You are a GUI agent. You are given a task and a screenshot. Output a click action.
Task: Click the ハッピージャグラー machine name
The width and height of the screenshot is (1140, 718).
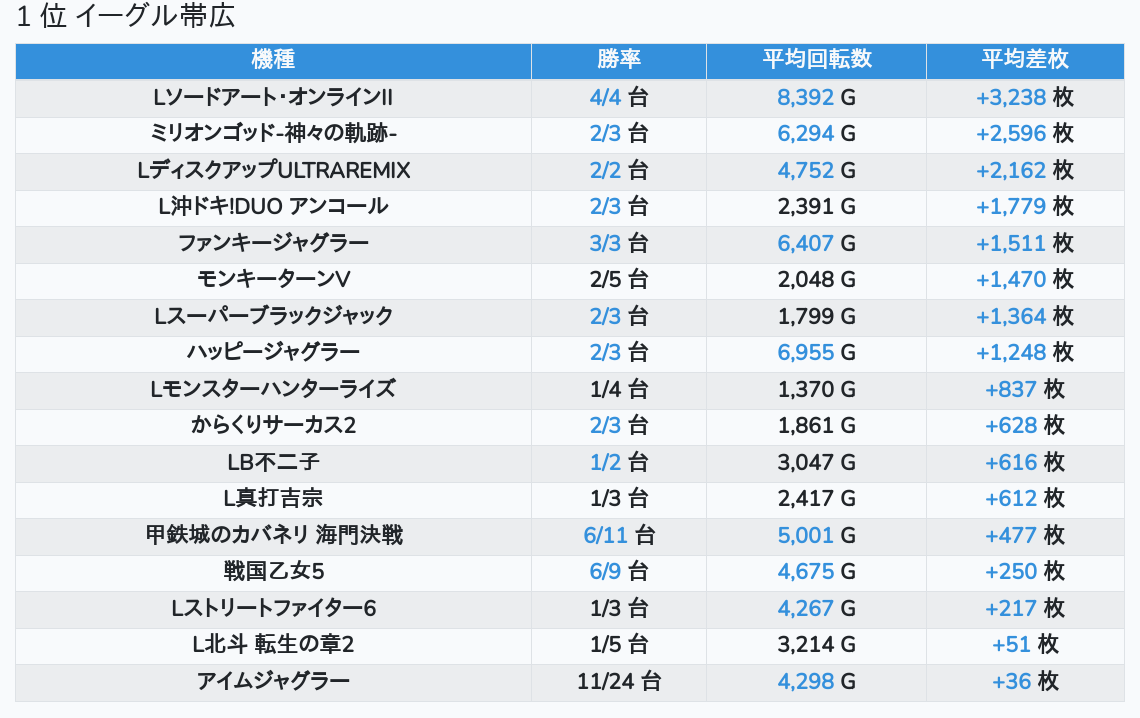coord(273,352)
